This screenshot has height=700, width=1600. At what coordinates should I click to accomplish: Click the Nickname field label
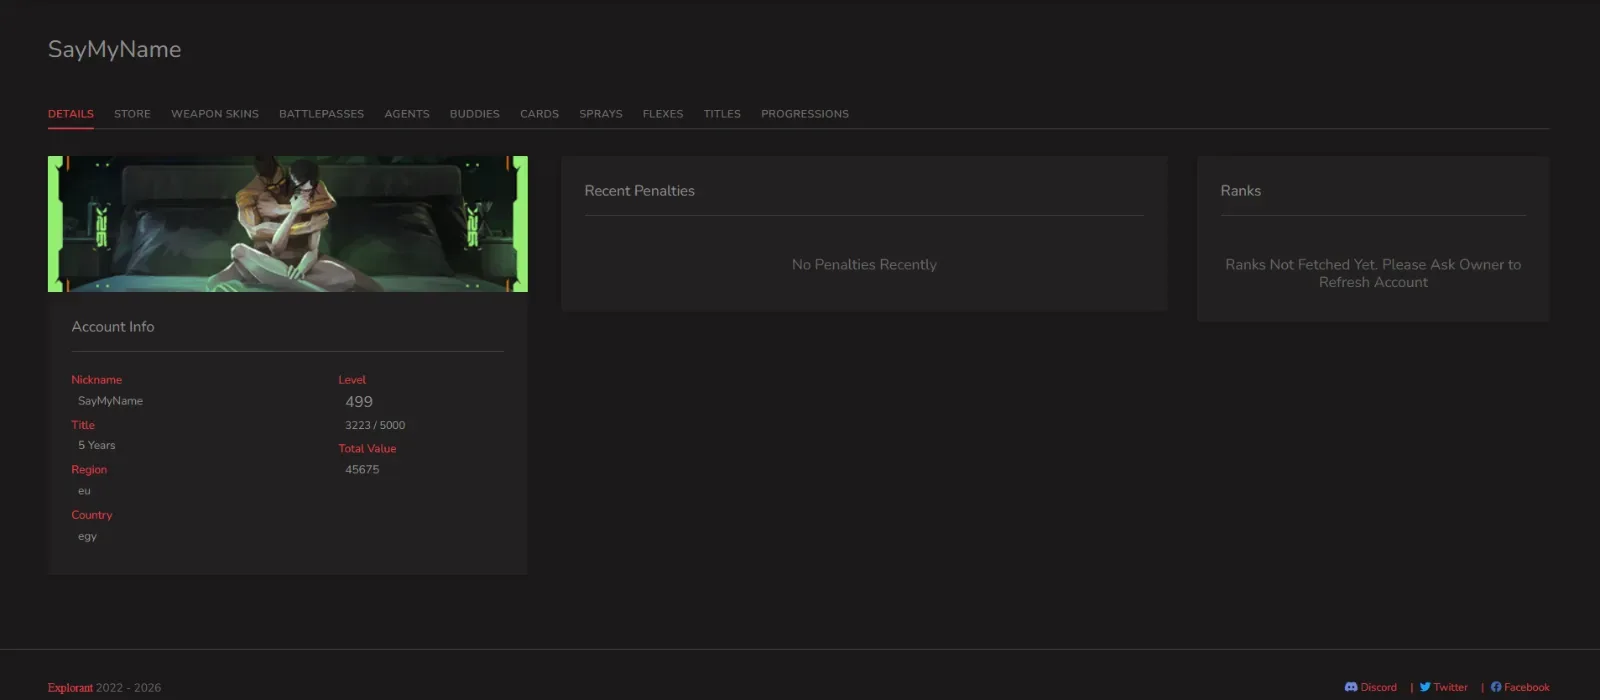[x=96, y=380]
